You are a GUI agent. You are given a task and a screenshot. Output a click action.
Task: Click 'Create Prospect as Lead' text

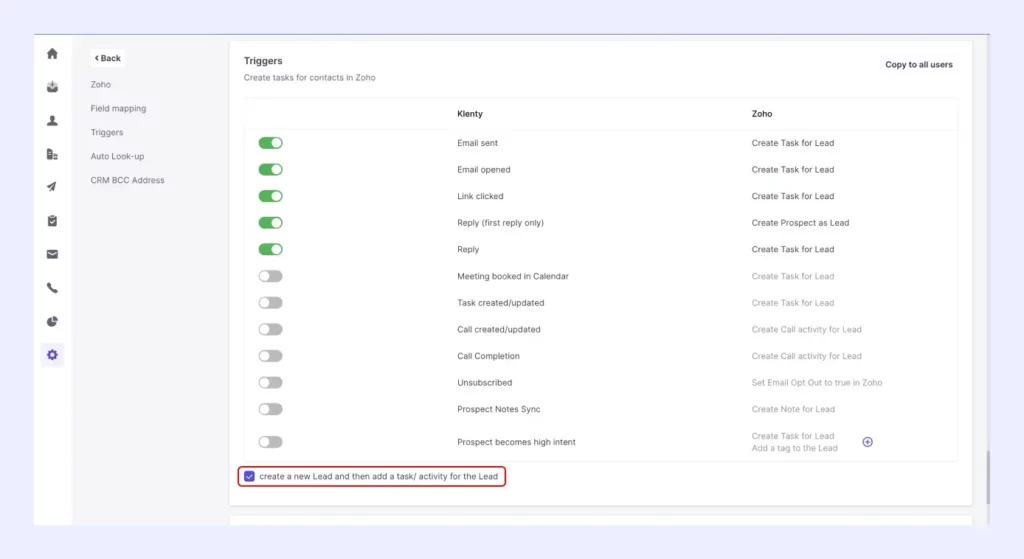pos(800,223)
